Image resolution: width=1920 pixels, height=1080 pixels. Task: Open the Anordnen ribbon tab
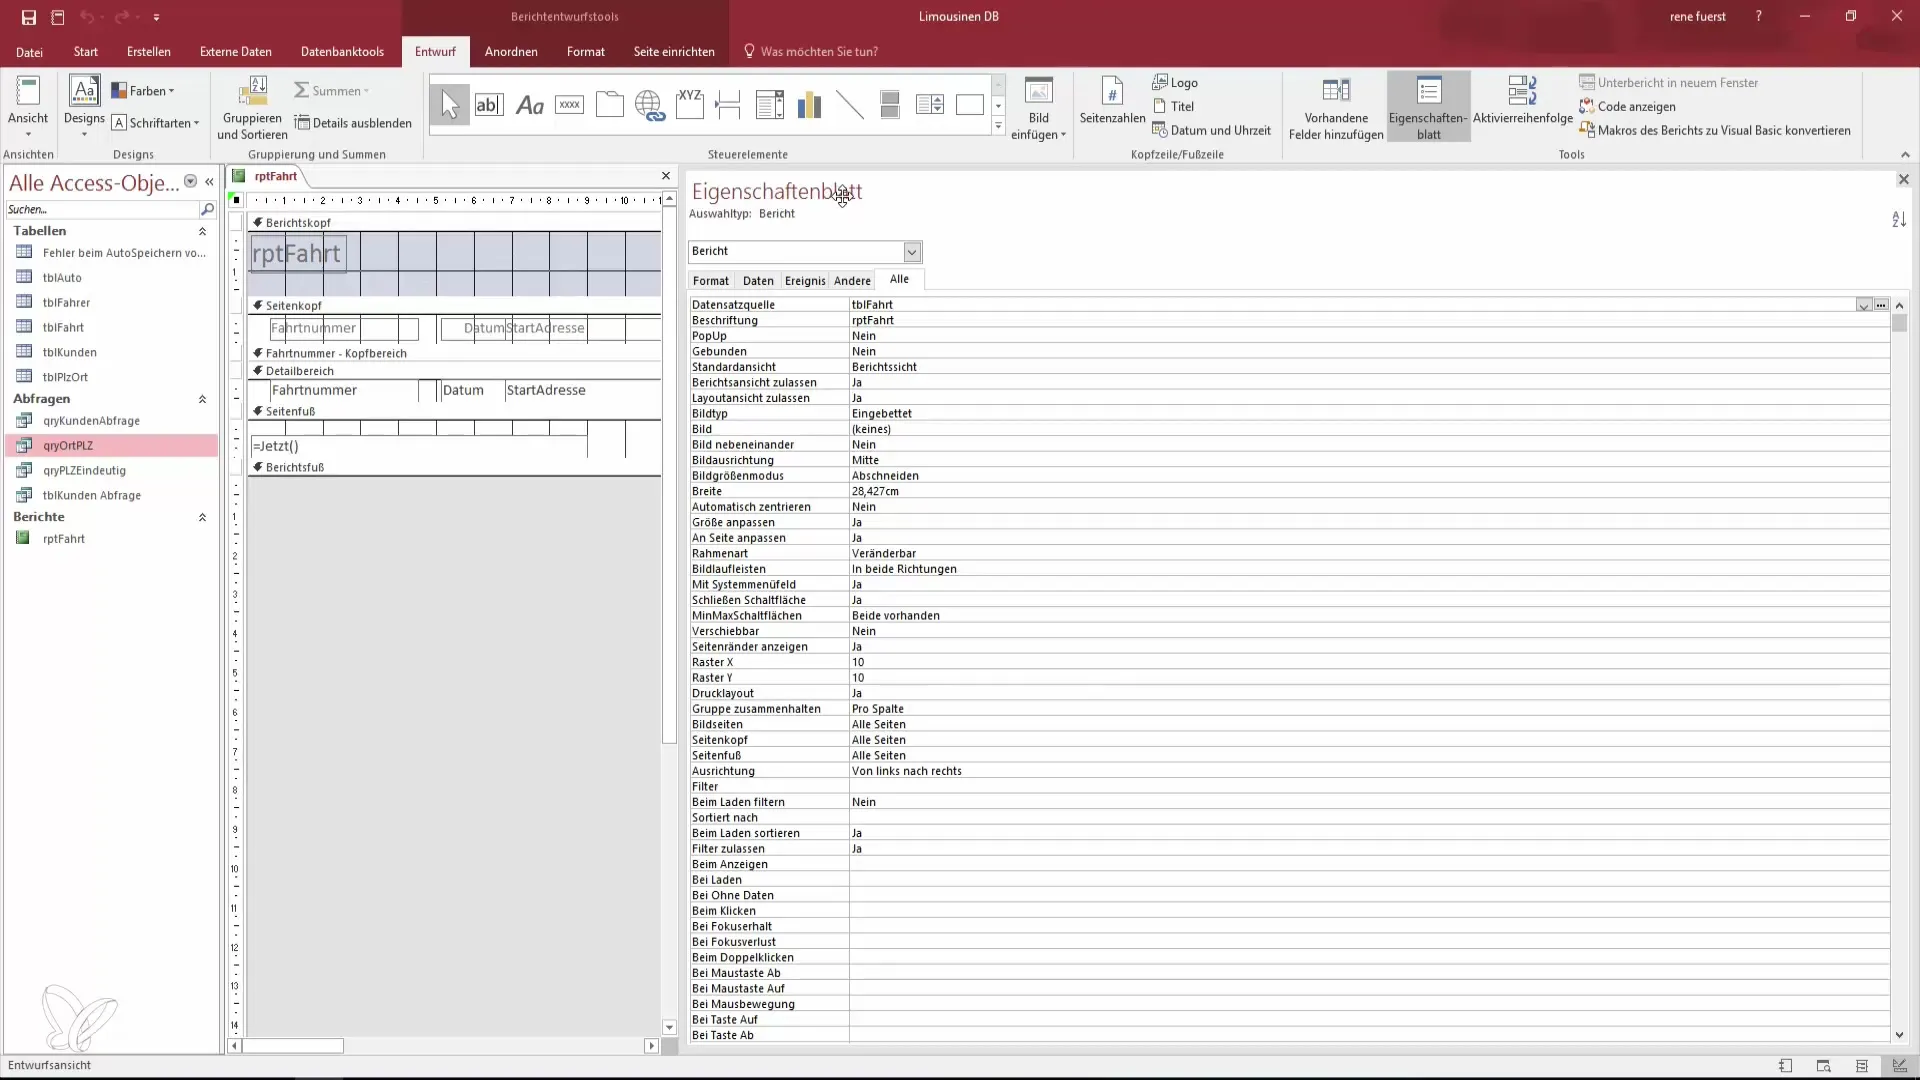(511, 52)
